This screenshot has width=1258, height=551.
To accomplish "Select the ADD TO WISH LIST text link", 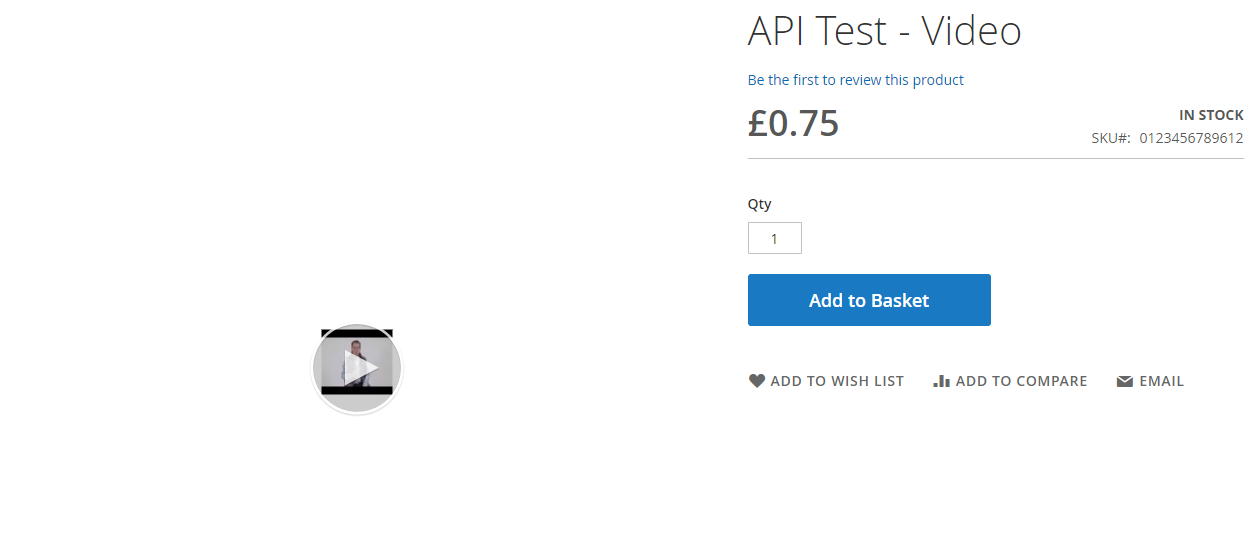I will point(837,381).
